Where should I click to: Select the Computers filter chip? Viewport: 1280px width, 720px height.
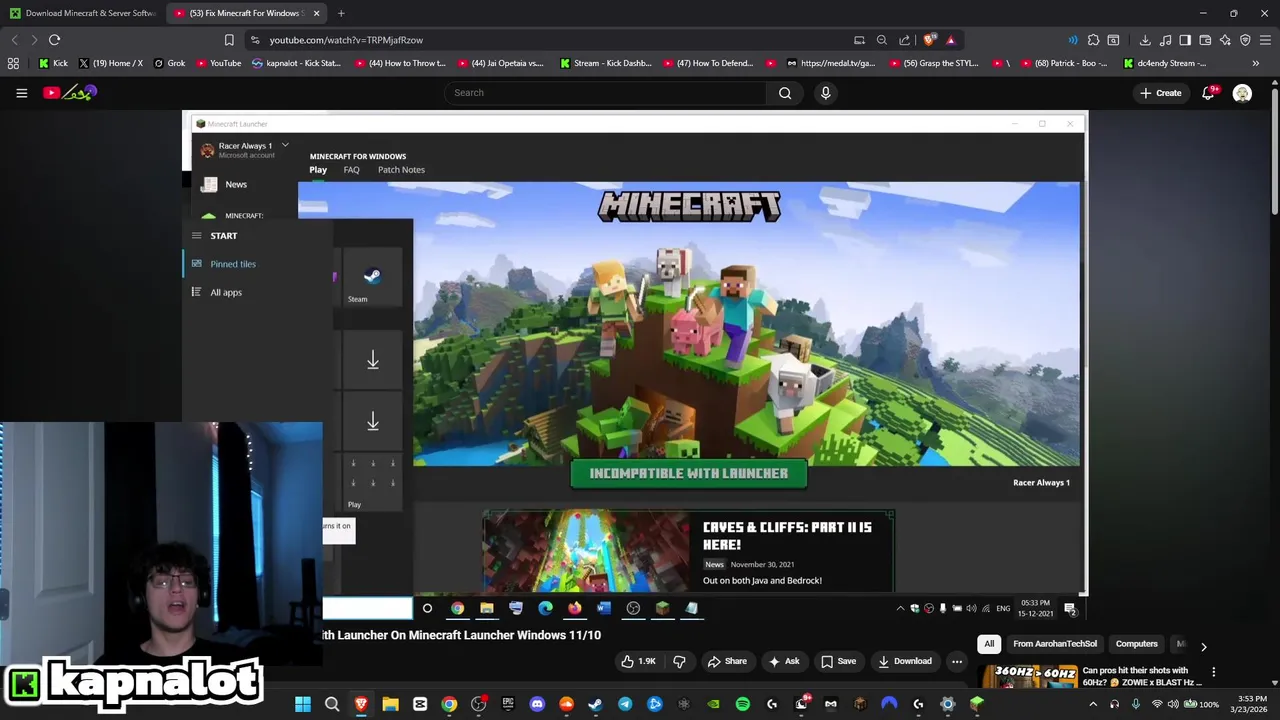tap(1136, 644)
